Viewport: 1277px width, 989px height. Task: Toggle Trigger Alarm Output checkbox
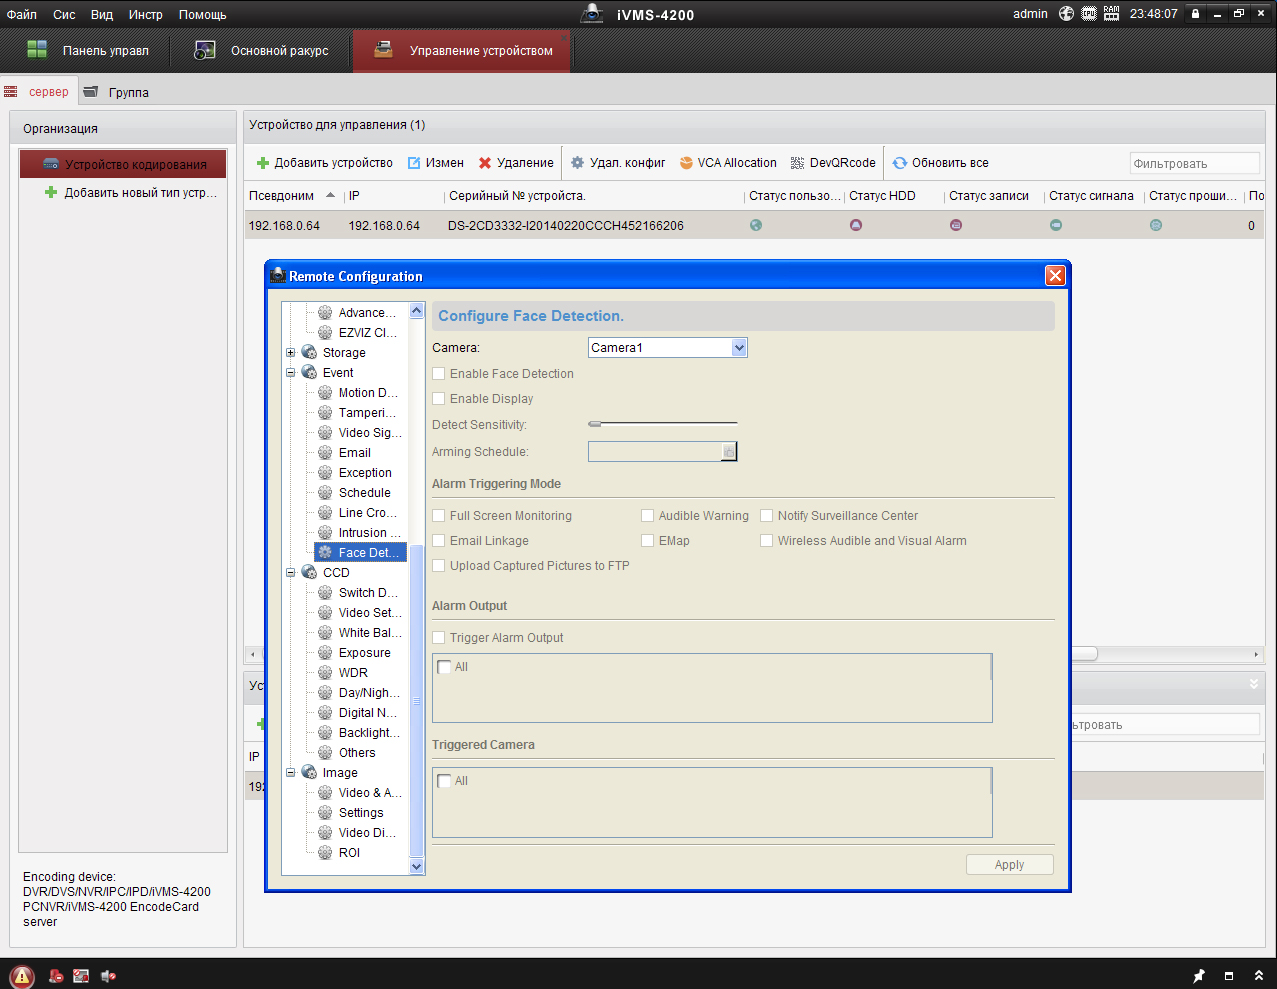438,638
